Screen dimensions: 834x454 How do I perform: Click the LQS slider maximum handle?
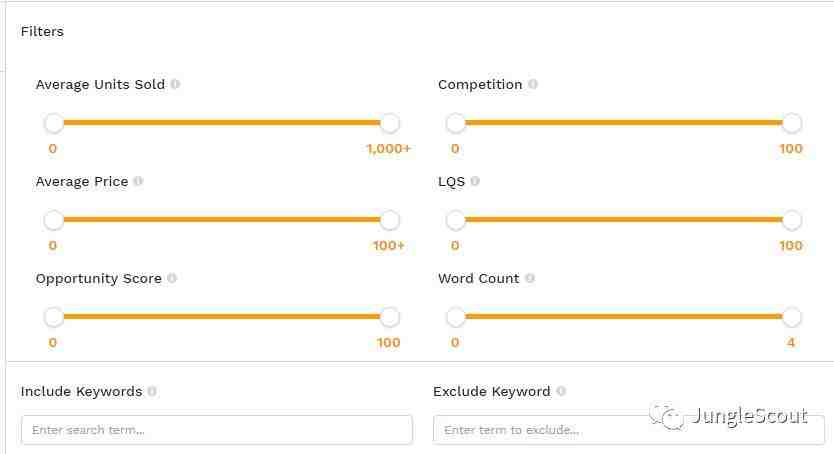coord(792,220)
